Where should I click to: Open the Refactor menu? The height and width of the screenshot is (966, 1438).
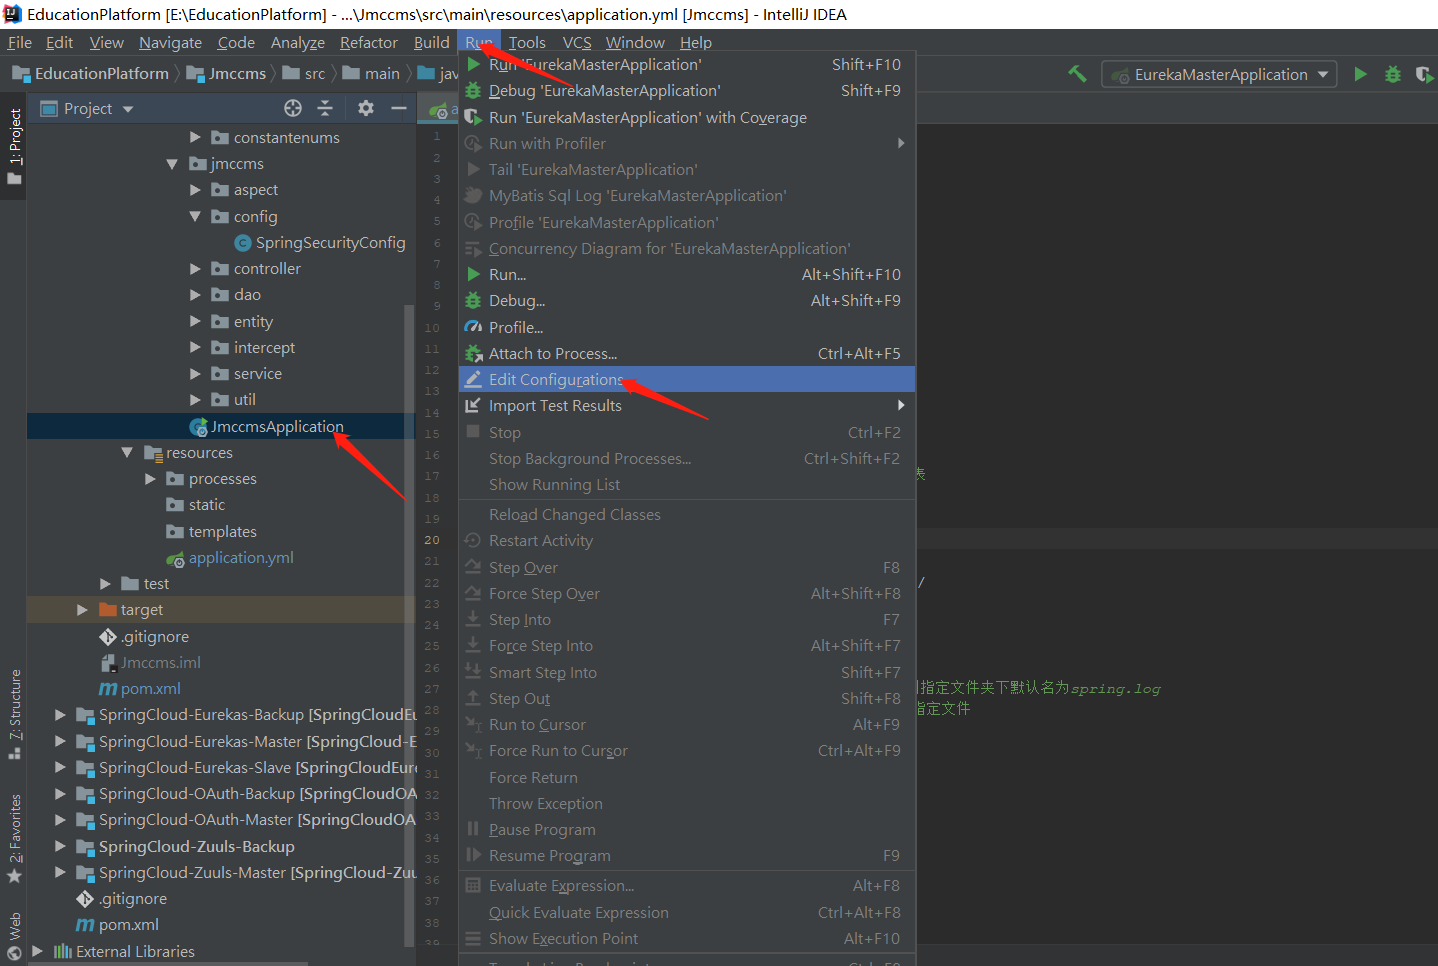pos(368,42)
